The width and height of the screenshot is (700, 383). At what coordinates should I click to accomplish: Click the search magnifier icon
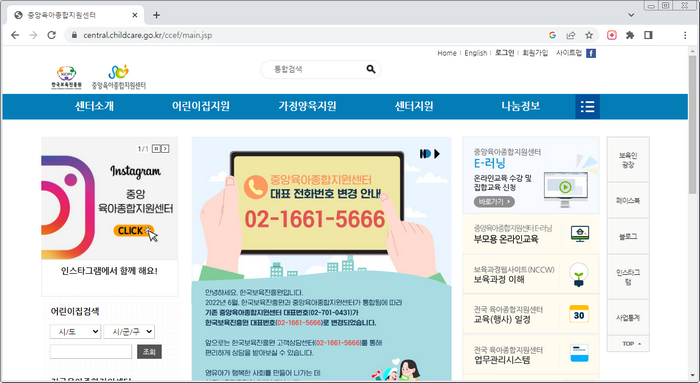(371, 69)
